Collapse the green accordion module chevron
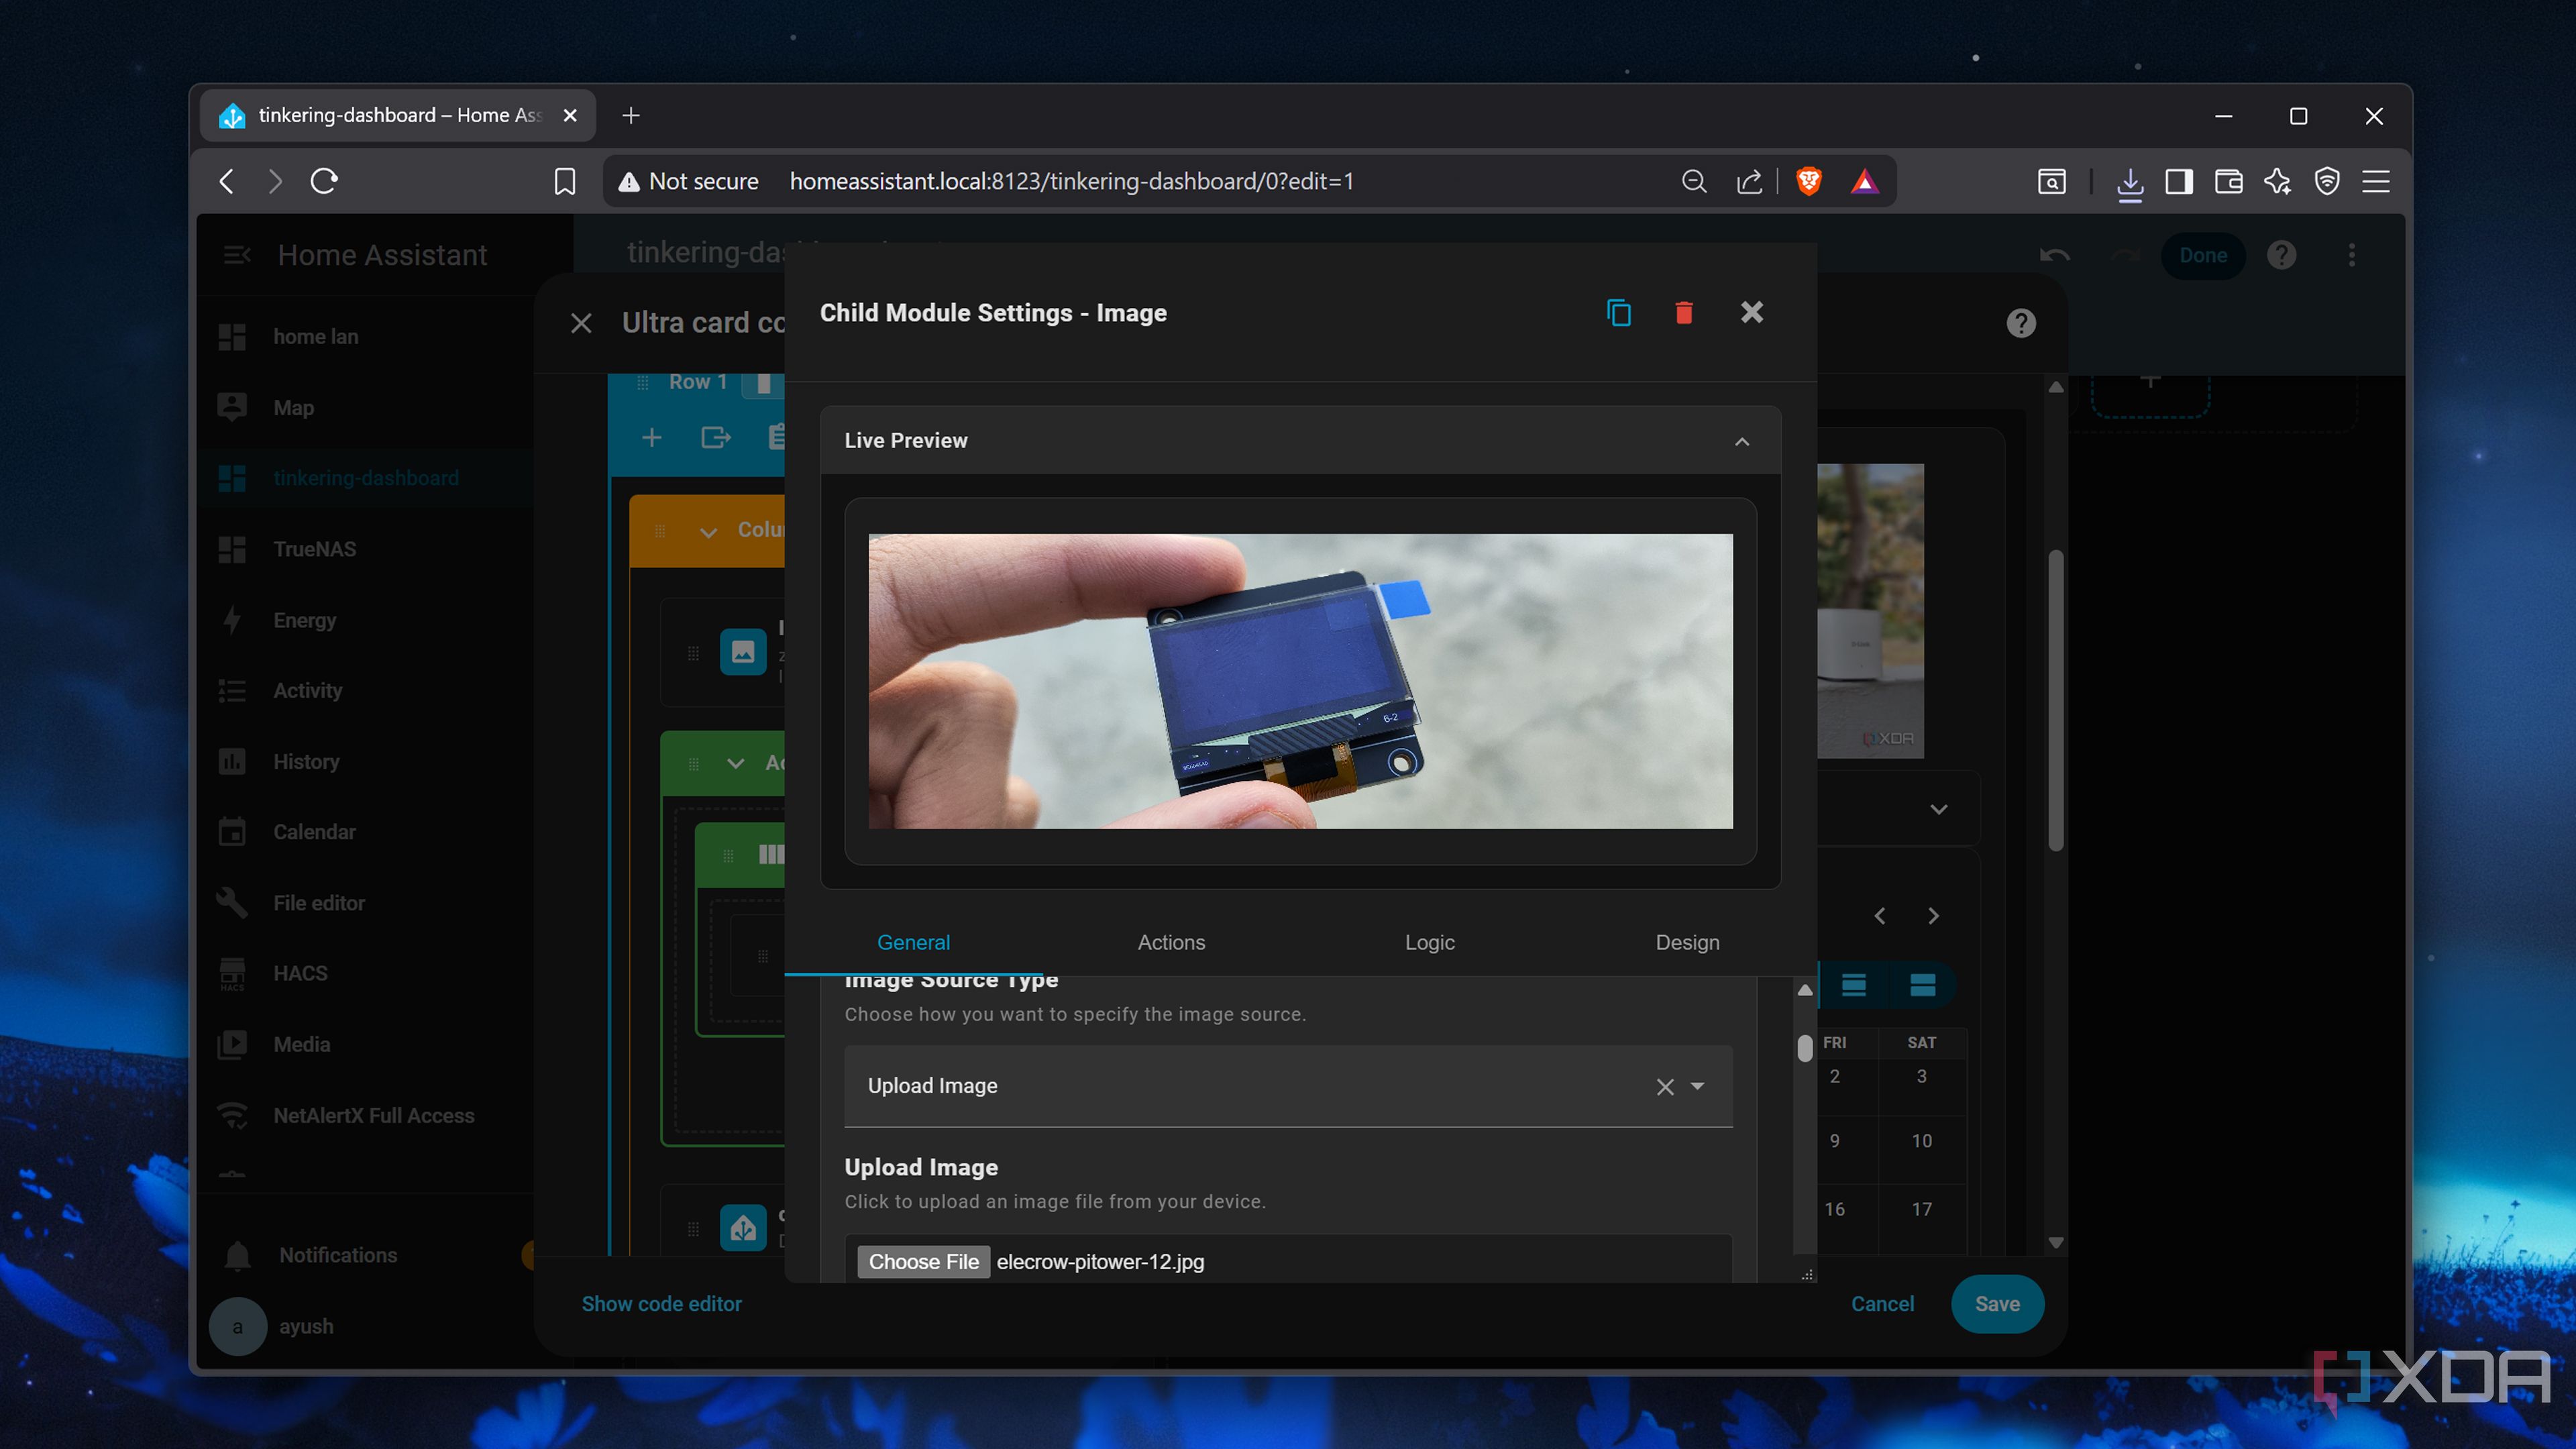The height and width of the screenshot is (1449, 2576). click(x=735, y=763)
